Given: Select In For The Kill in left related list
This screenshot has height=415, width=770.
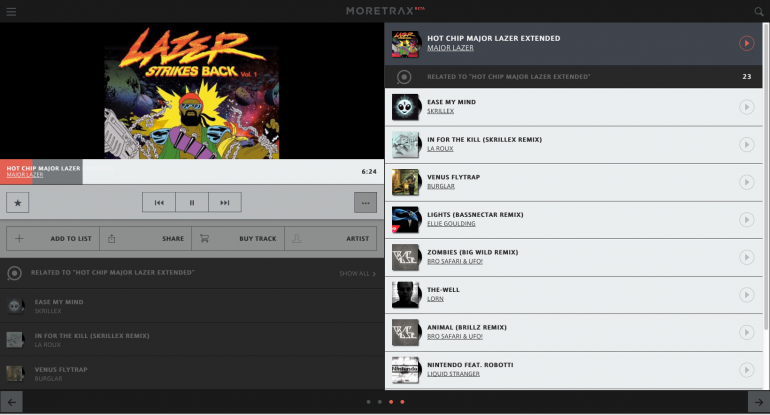Looking at the screenshot, I should pyautogui.click(x=192, y=340).
